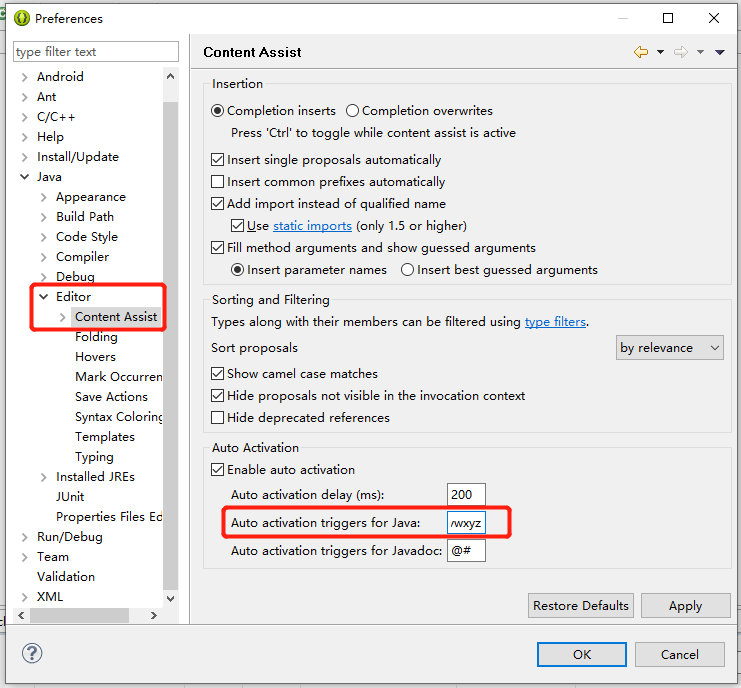Click tree scrollbar down arrow
The height and width of the screenshot is (688, 741).
[171, 598]
